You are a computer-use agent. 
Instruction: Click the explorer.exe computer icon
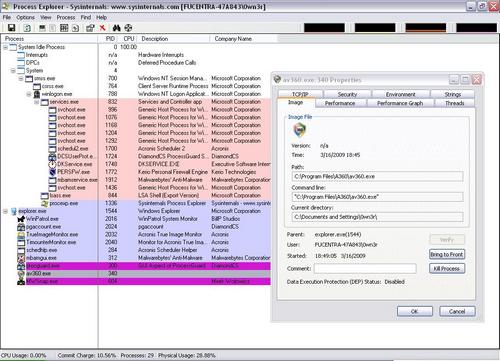pos(14,211)
